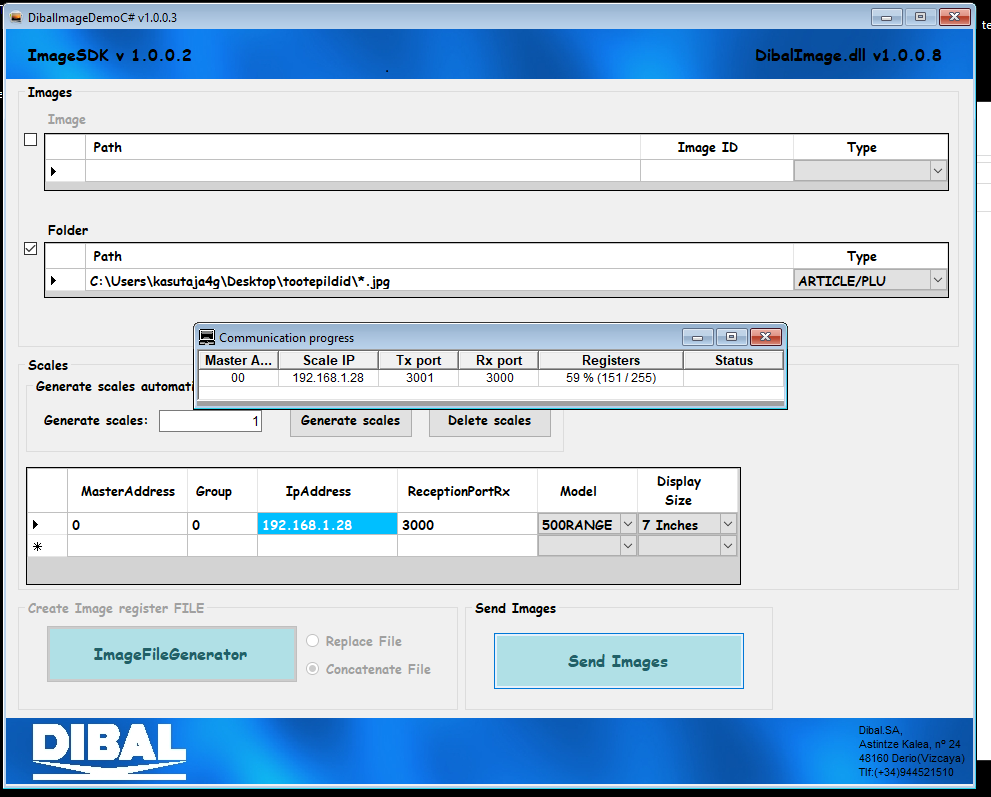The width and height of the screenshot is (991, 797).
Task: Click the 00 master address progress cell
Action: (x=238, y=378)
